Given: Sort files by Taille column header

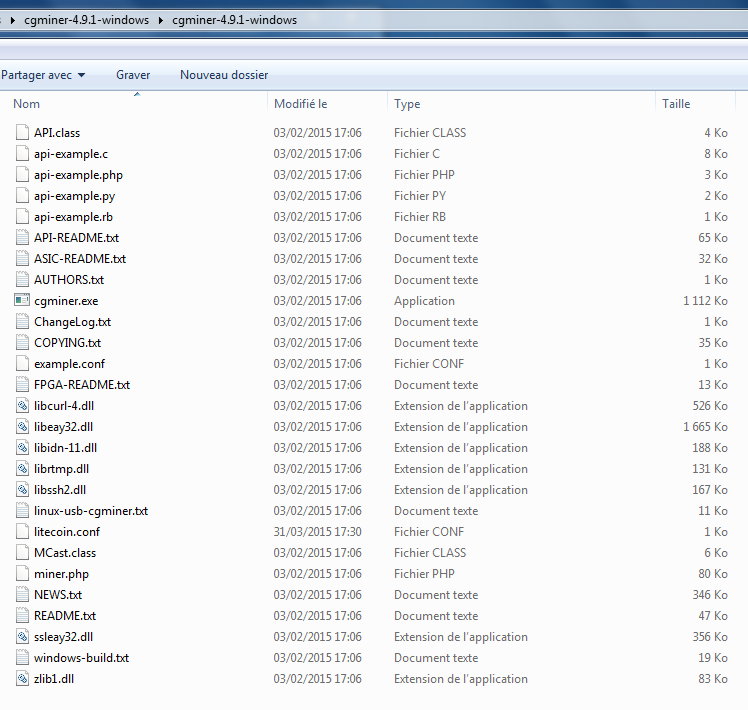Looking at the screenshot, I should [676, 104].
